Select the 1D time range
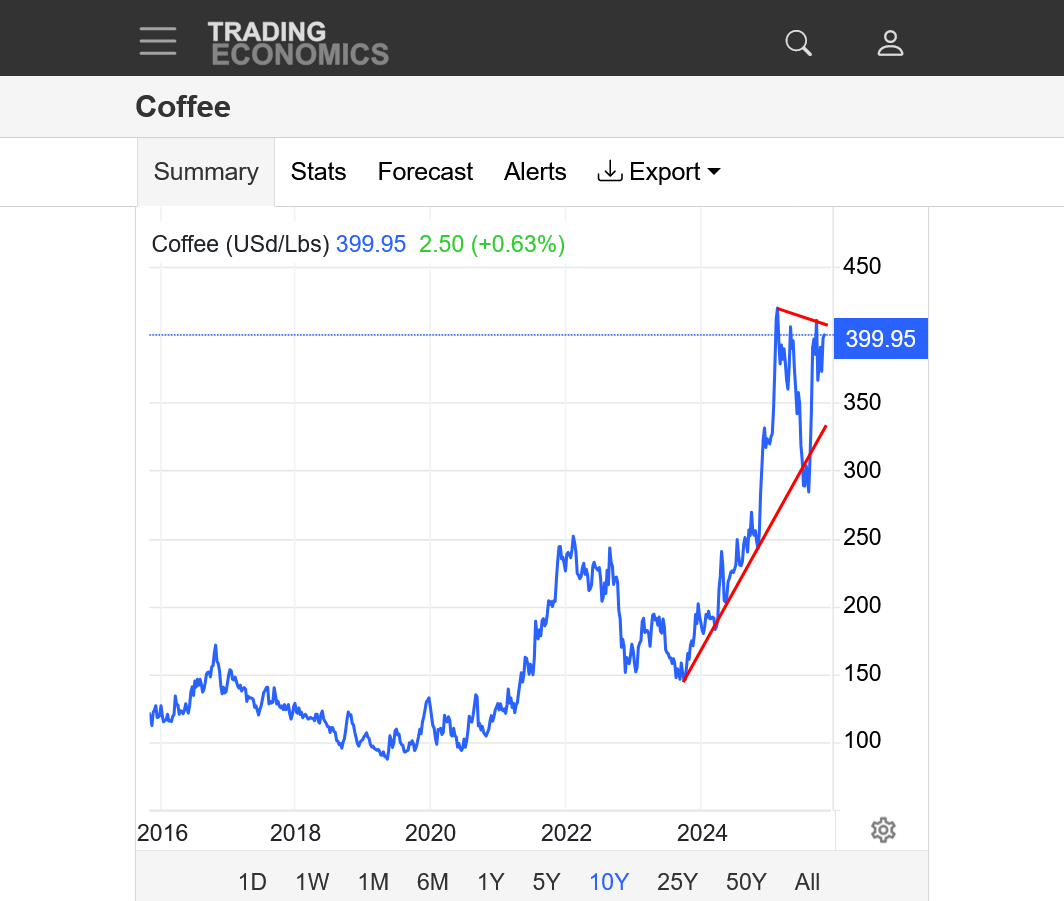The image size is (1064, 901). (x=252, y=882)
